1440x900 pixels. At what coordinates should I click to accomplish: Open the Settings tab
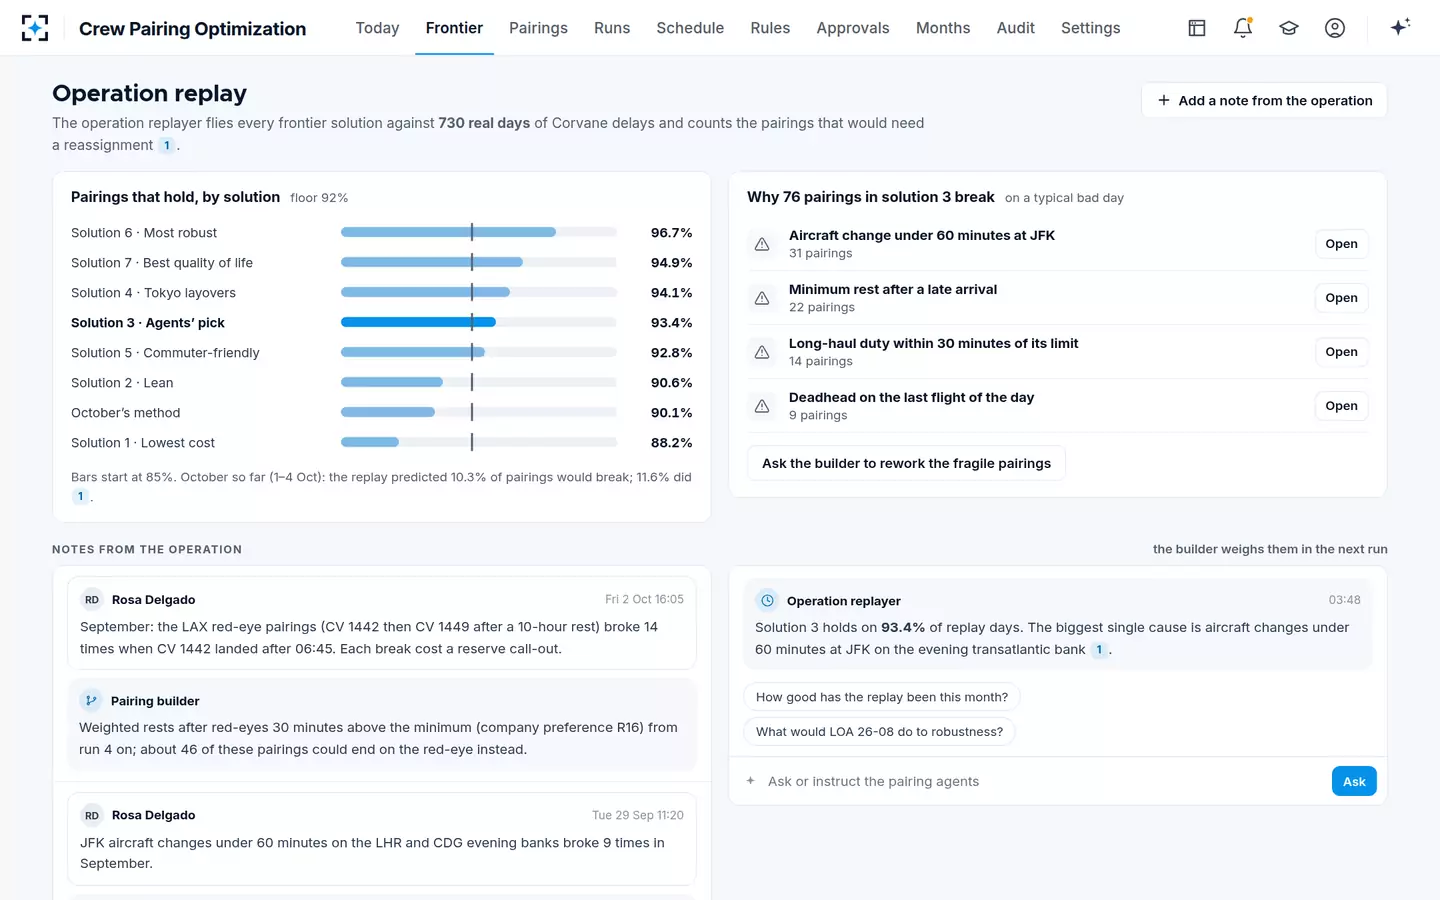[x=1090, y=28]
